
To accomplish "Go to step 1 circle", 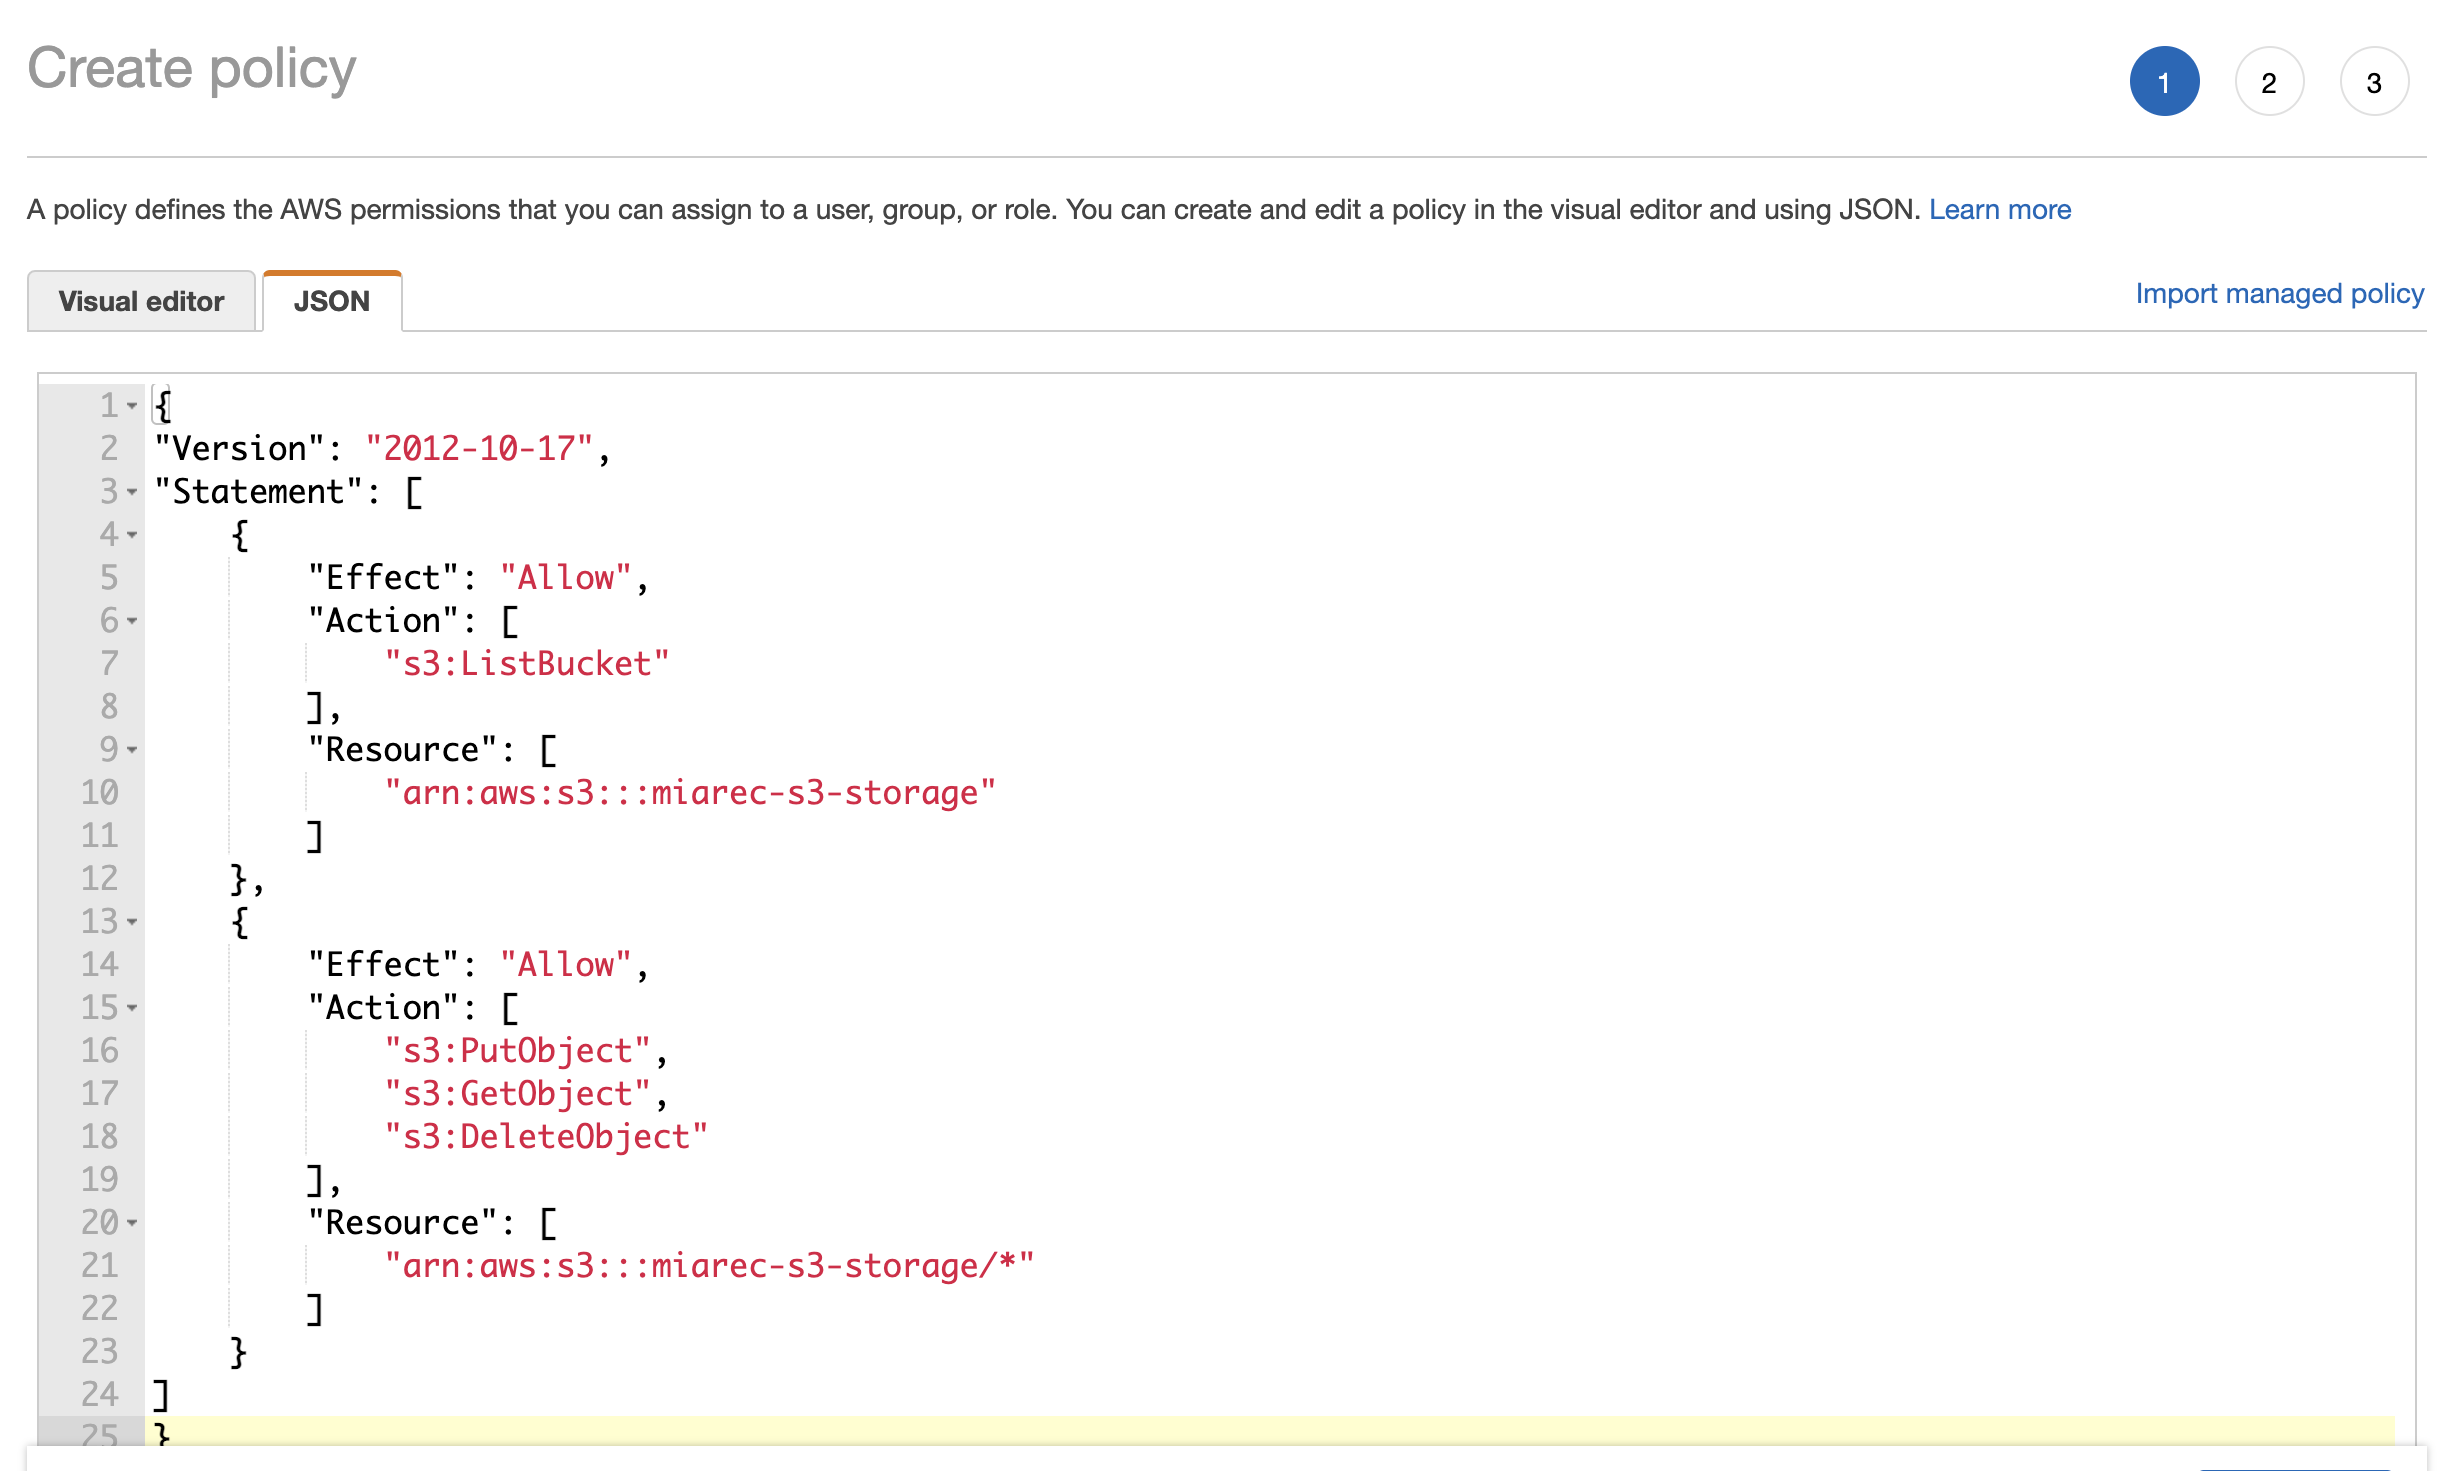I will point(2164,82).
